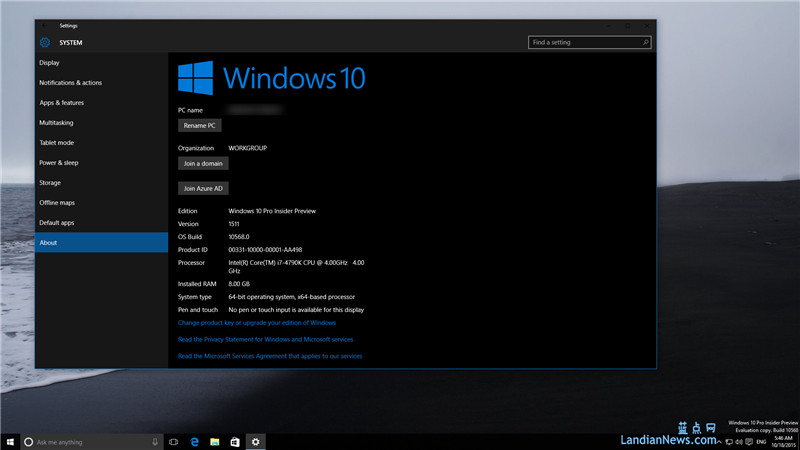Open the Storage page

[102, 183]
